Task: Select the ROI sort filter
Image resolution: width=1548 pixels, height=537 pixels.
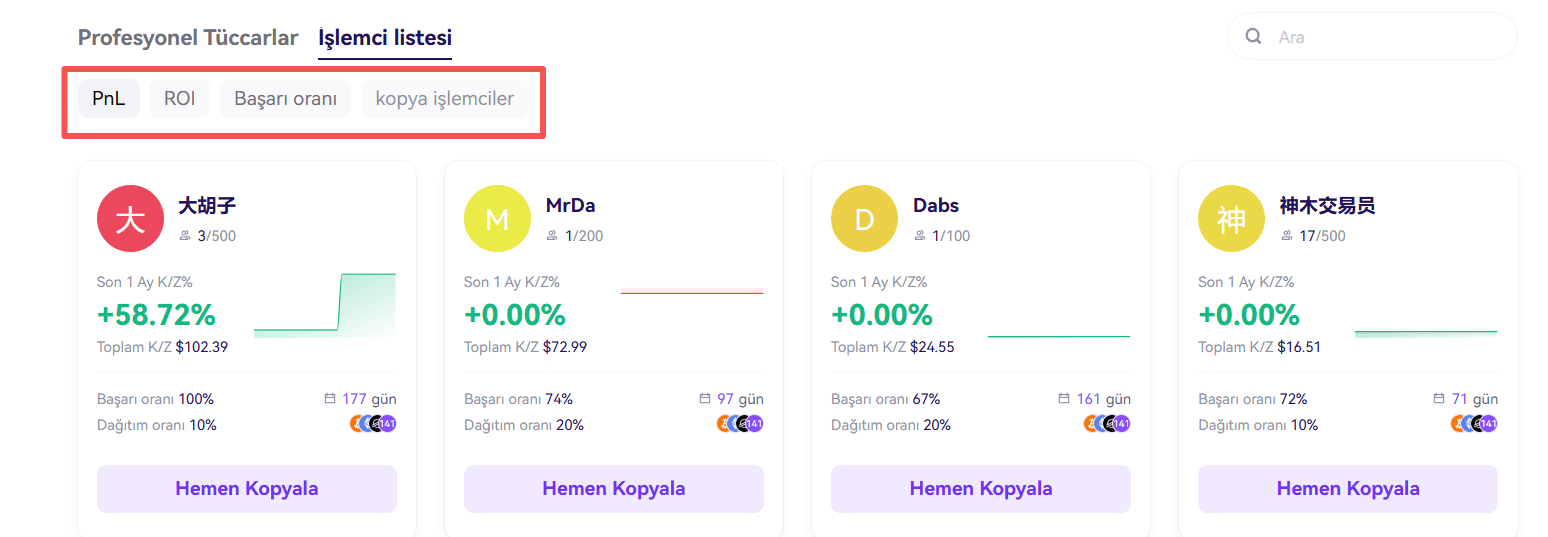Action: [x=179, y=99]
